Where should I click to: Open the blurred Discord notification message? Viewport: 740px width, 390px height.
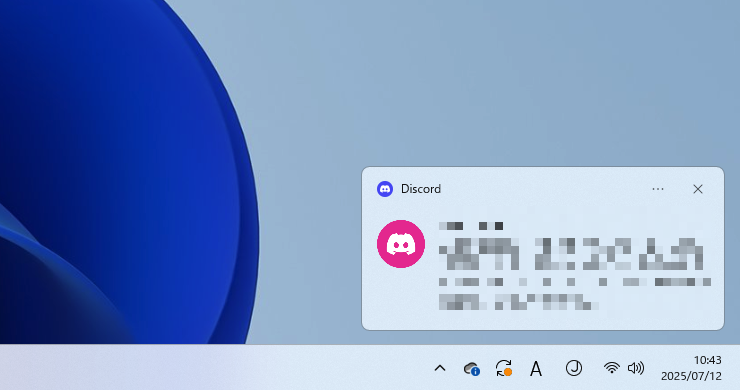coord(574,265)
